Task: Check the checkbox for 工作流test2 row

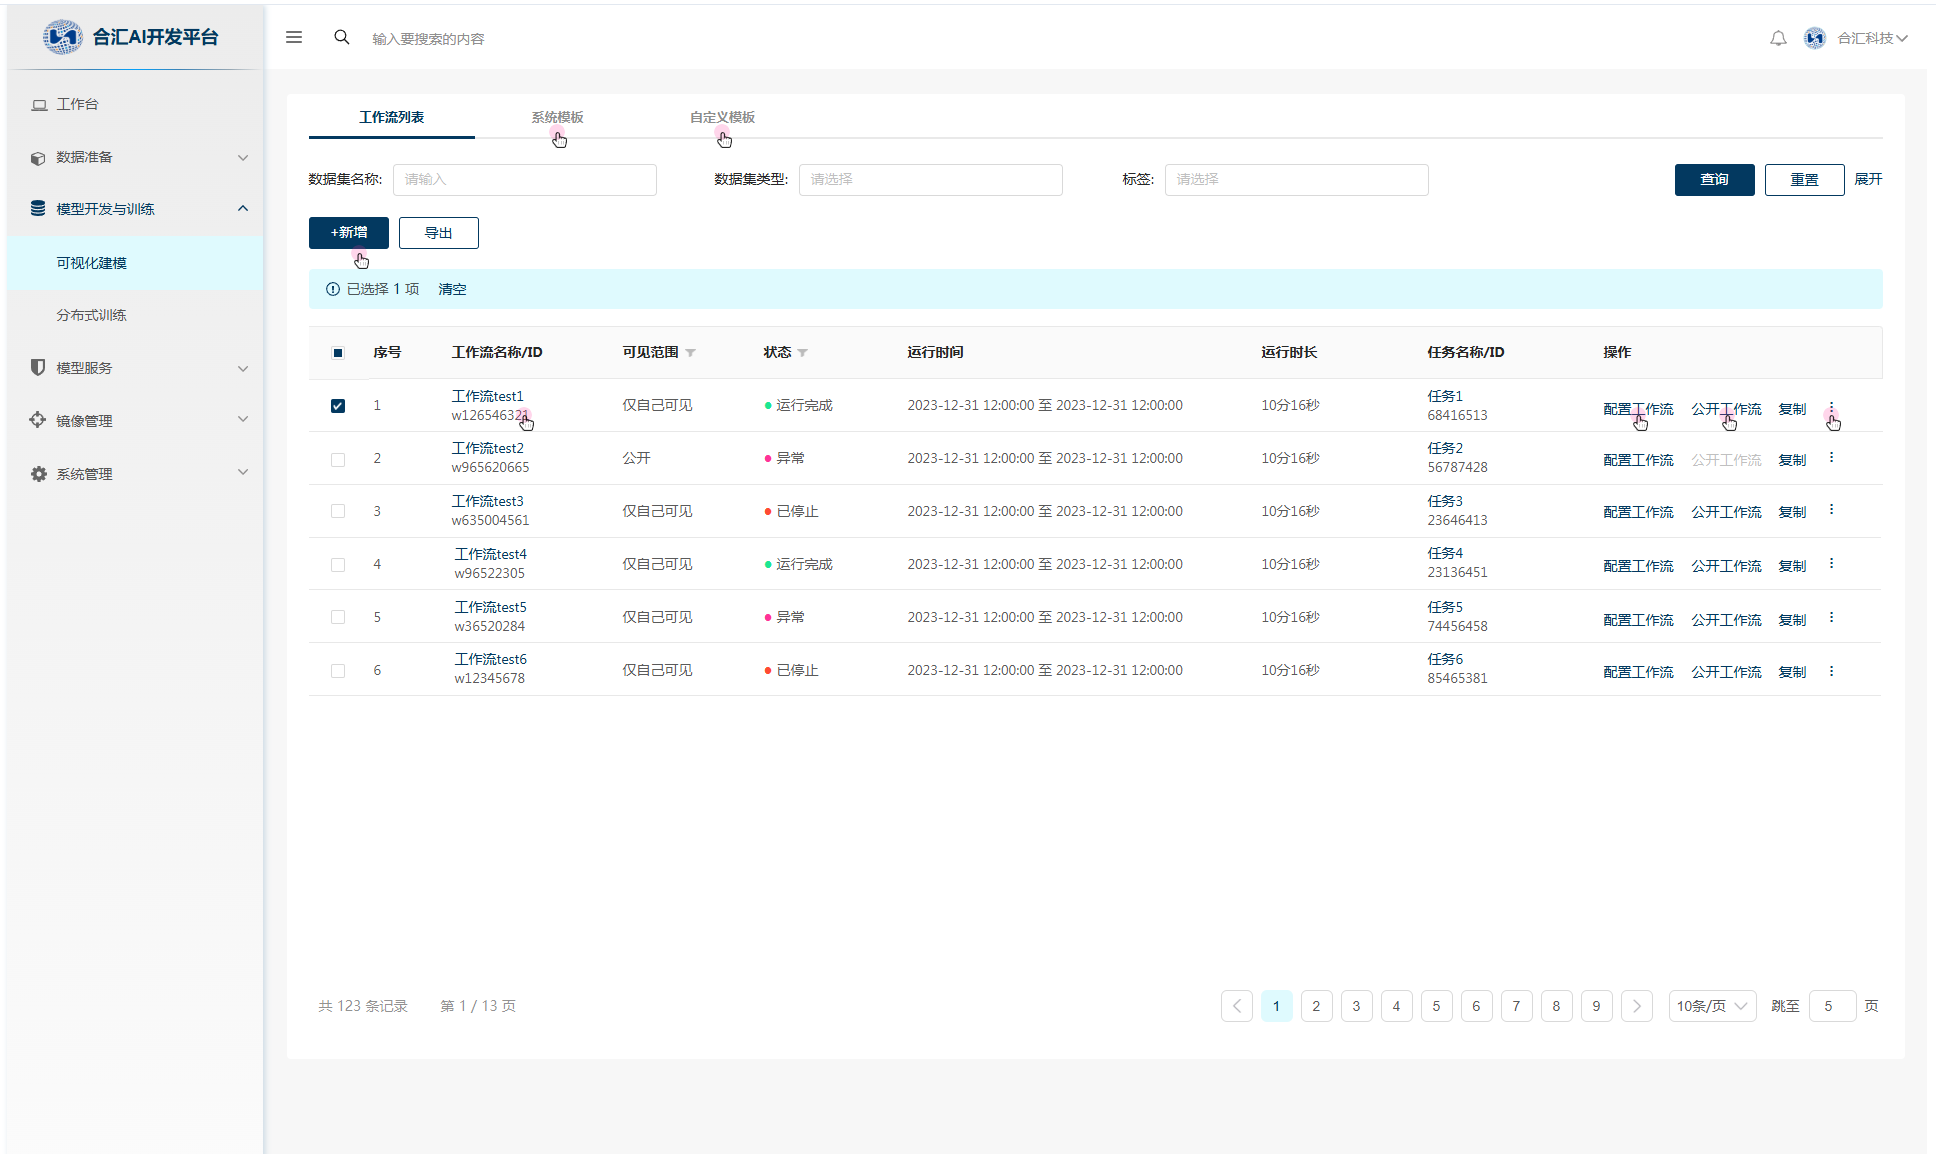Action: pyautogui.click(x=338, y=459)
